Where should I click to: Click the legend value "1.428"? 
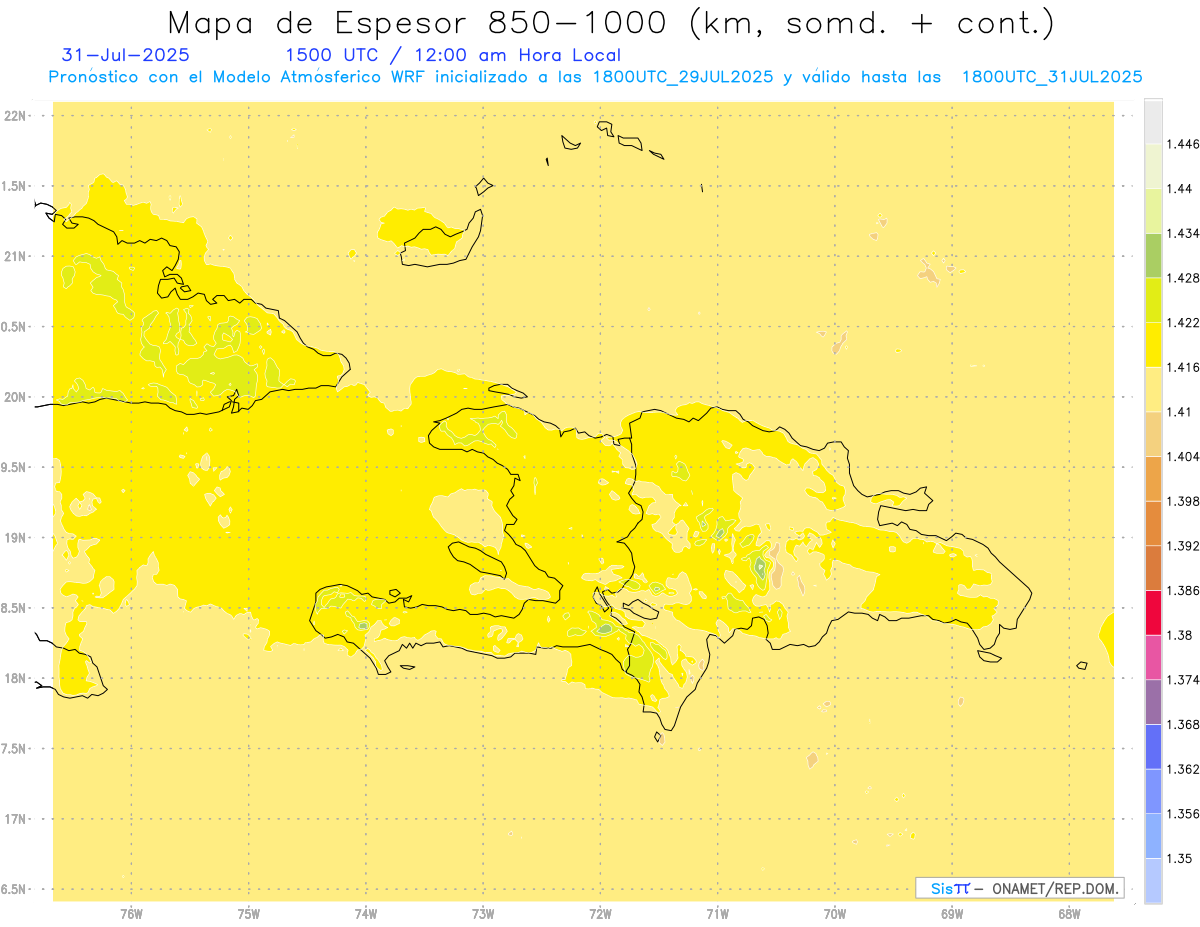tap(1183, 278)
